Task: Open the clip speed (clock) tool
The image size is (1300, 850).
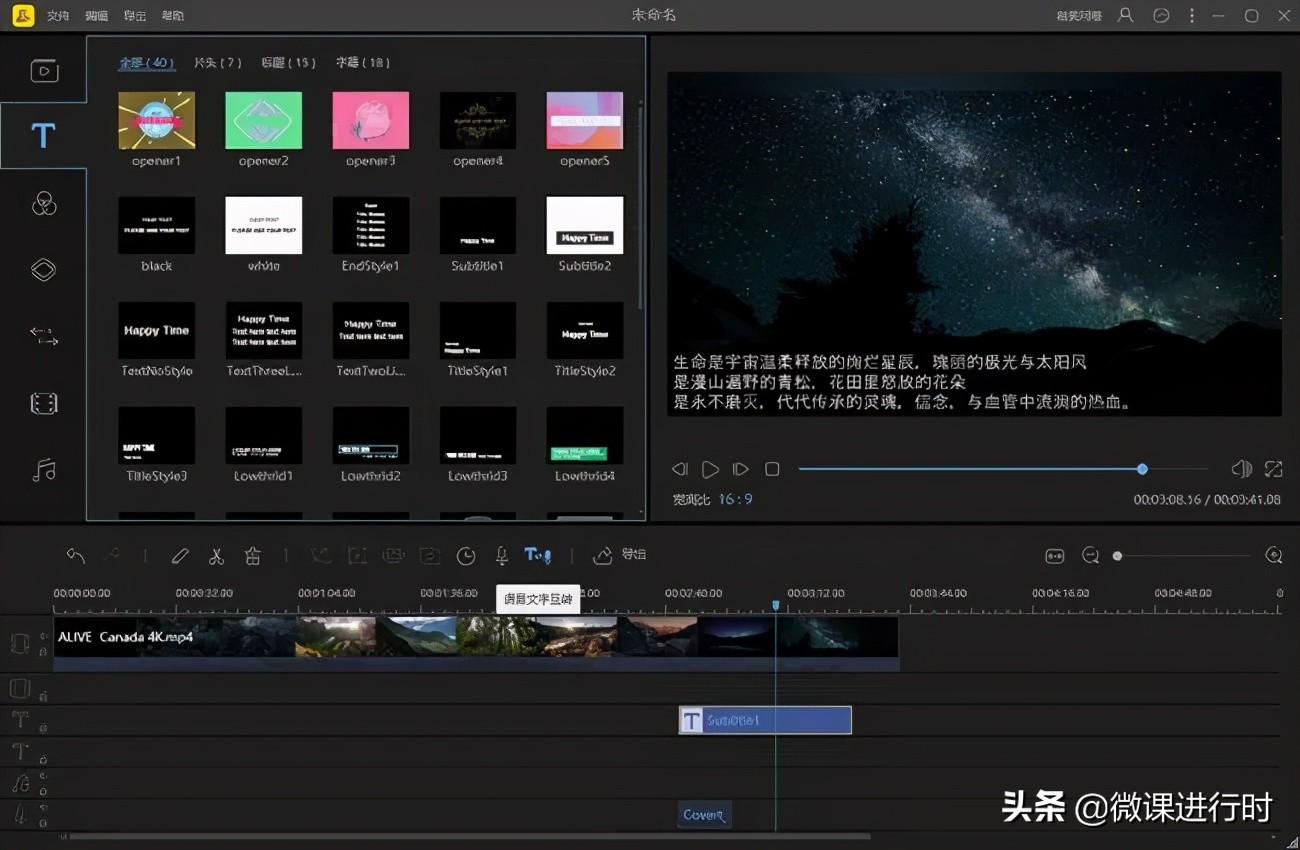Action: (466, 555)
